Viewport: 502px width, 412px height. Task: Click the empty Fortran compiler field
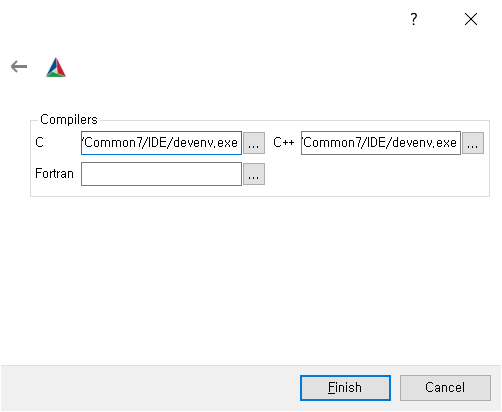click(x=161, y=174)
